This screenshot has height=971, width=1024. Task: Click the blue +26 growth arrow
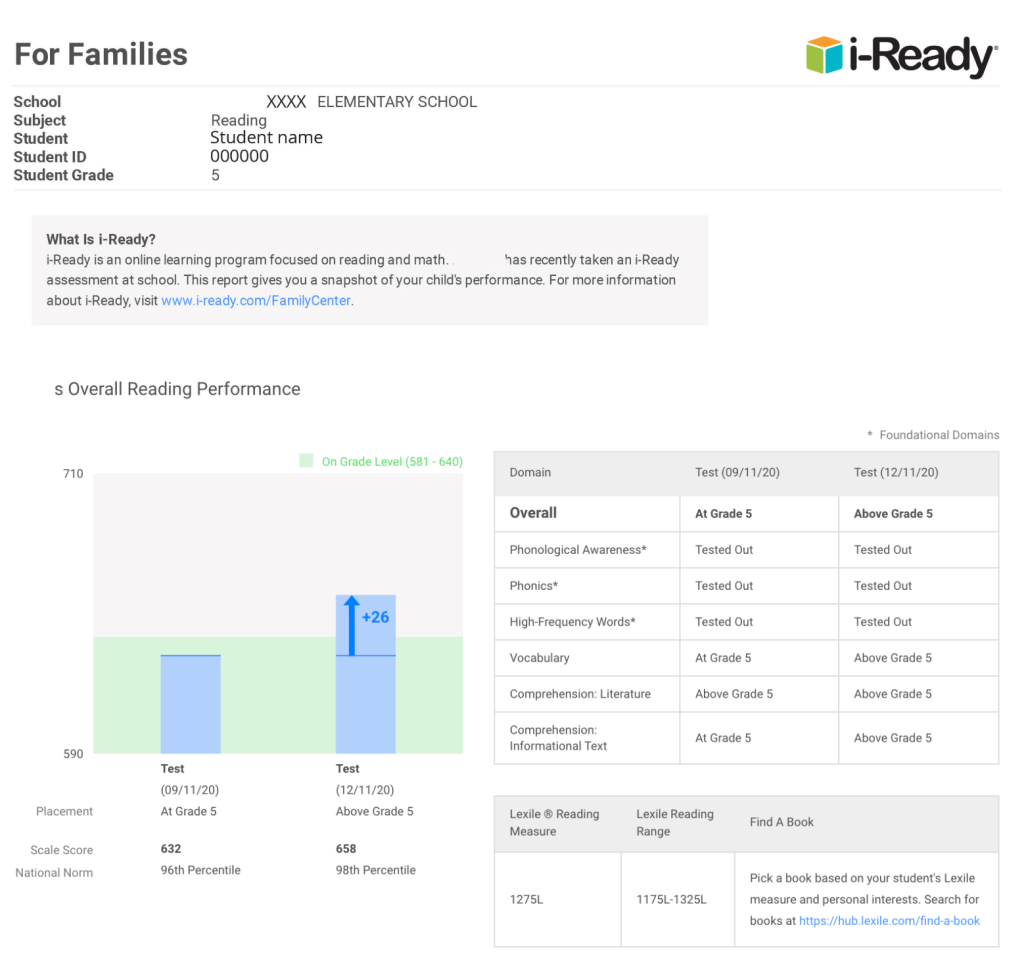coord(351,625)
